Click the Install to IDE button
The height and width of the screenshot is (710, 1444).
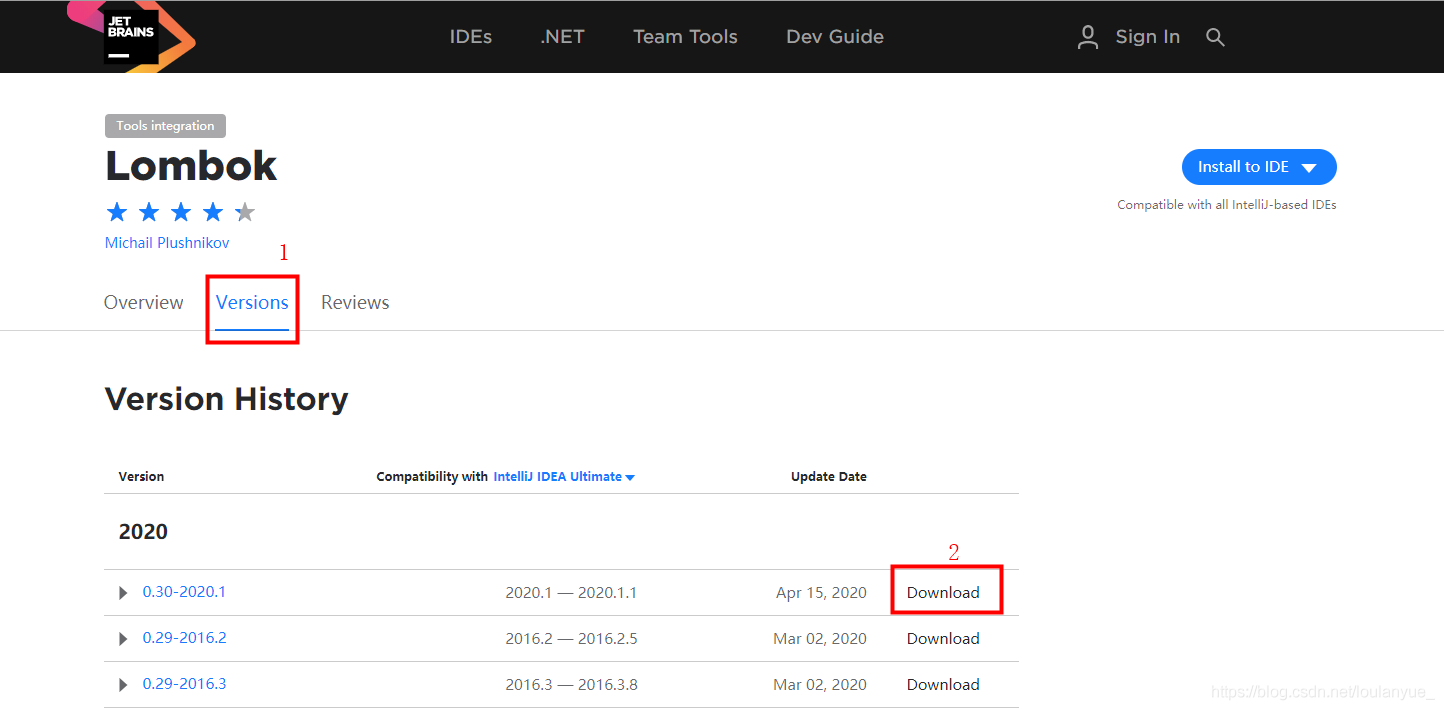(x=1259, y=167)
